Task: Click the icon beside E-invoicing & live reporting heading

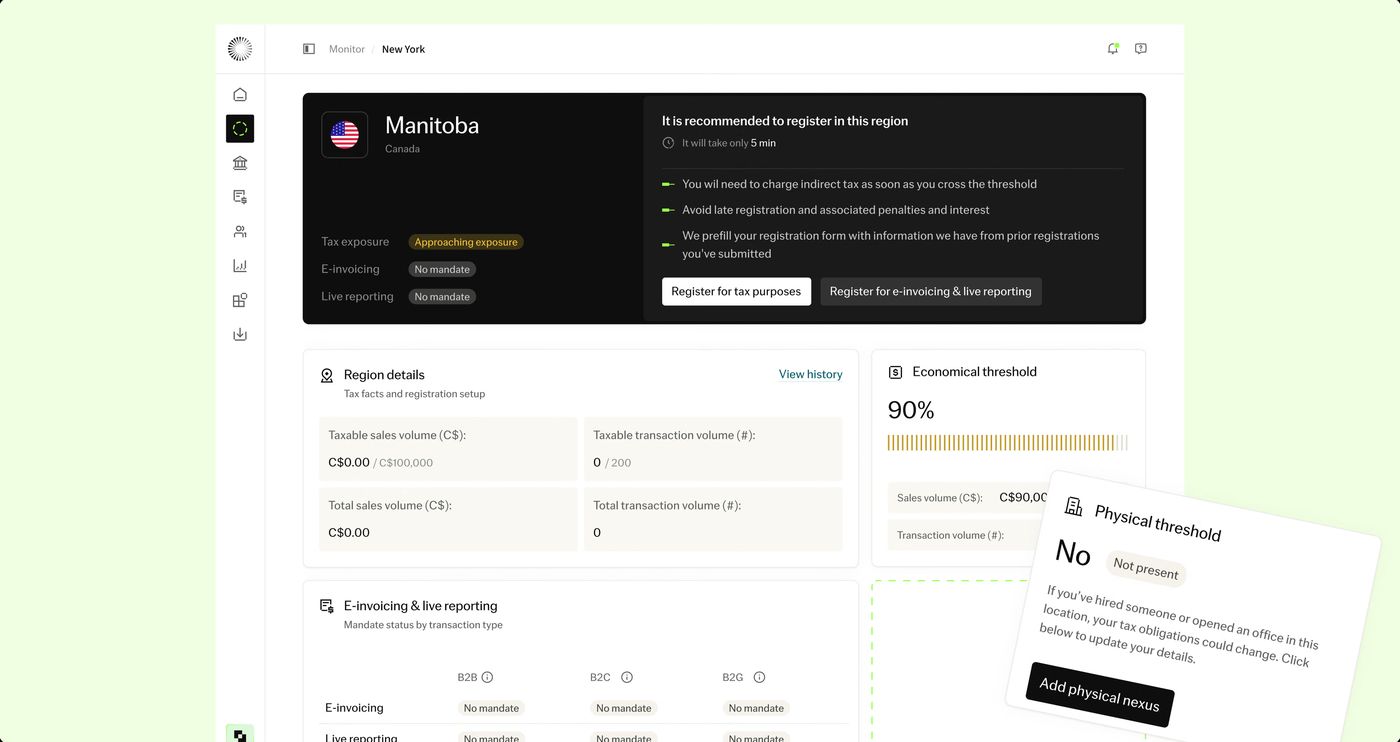Action: tap(327, 606)
